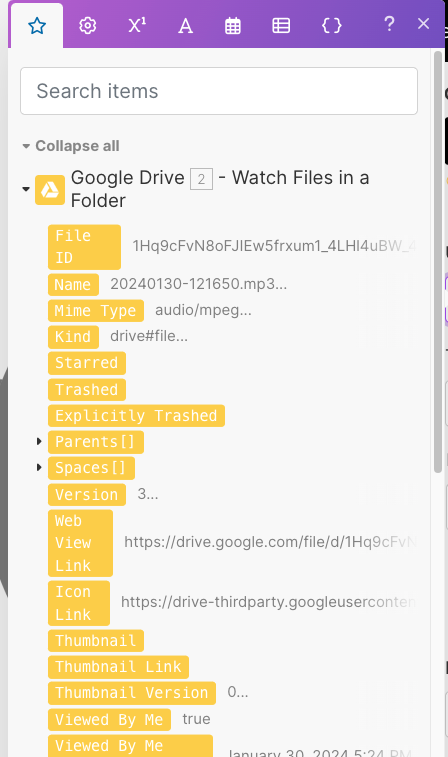This screenshot has width=448, height=757.
Task: Expand the Parents[] array
Action: pyautogui.click(x=39, y=441)
